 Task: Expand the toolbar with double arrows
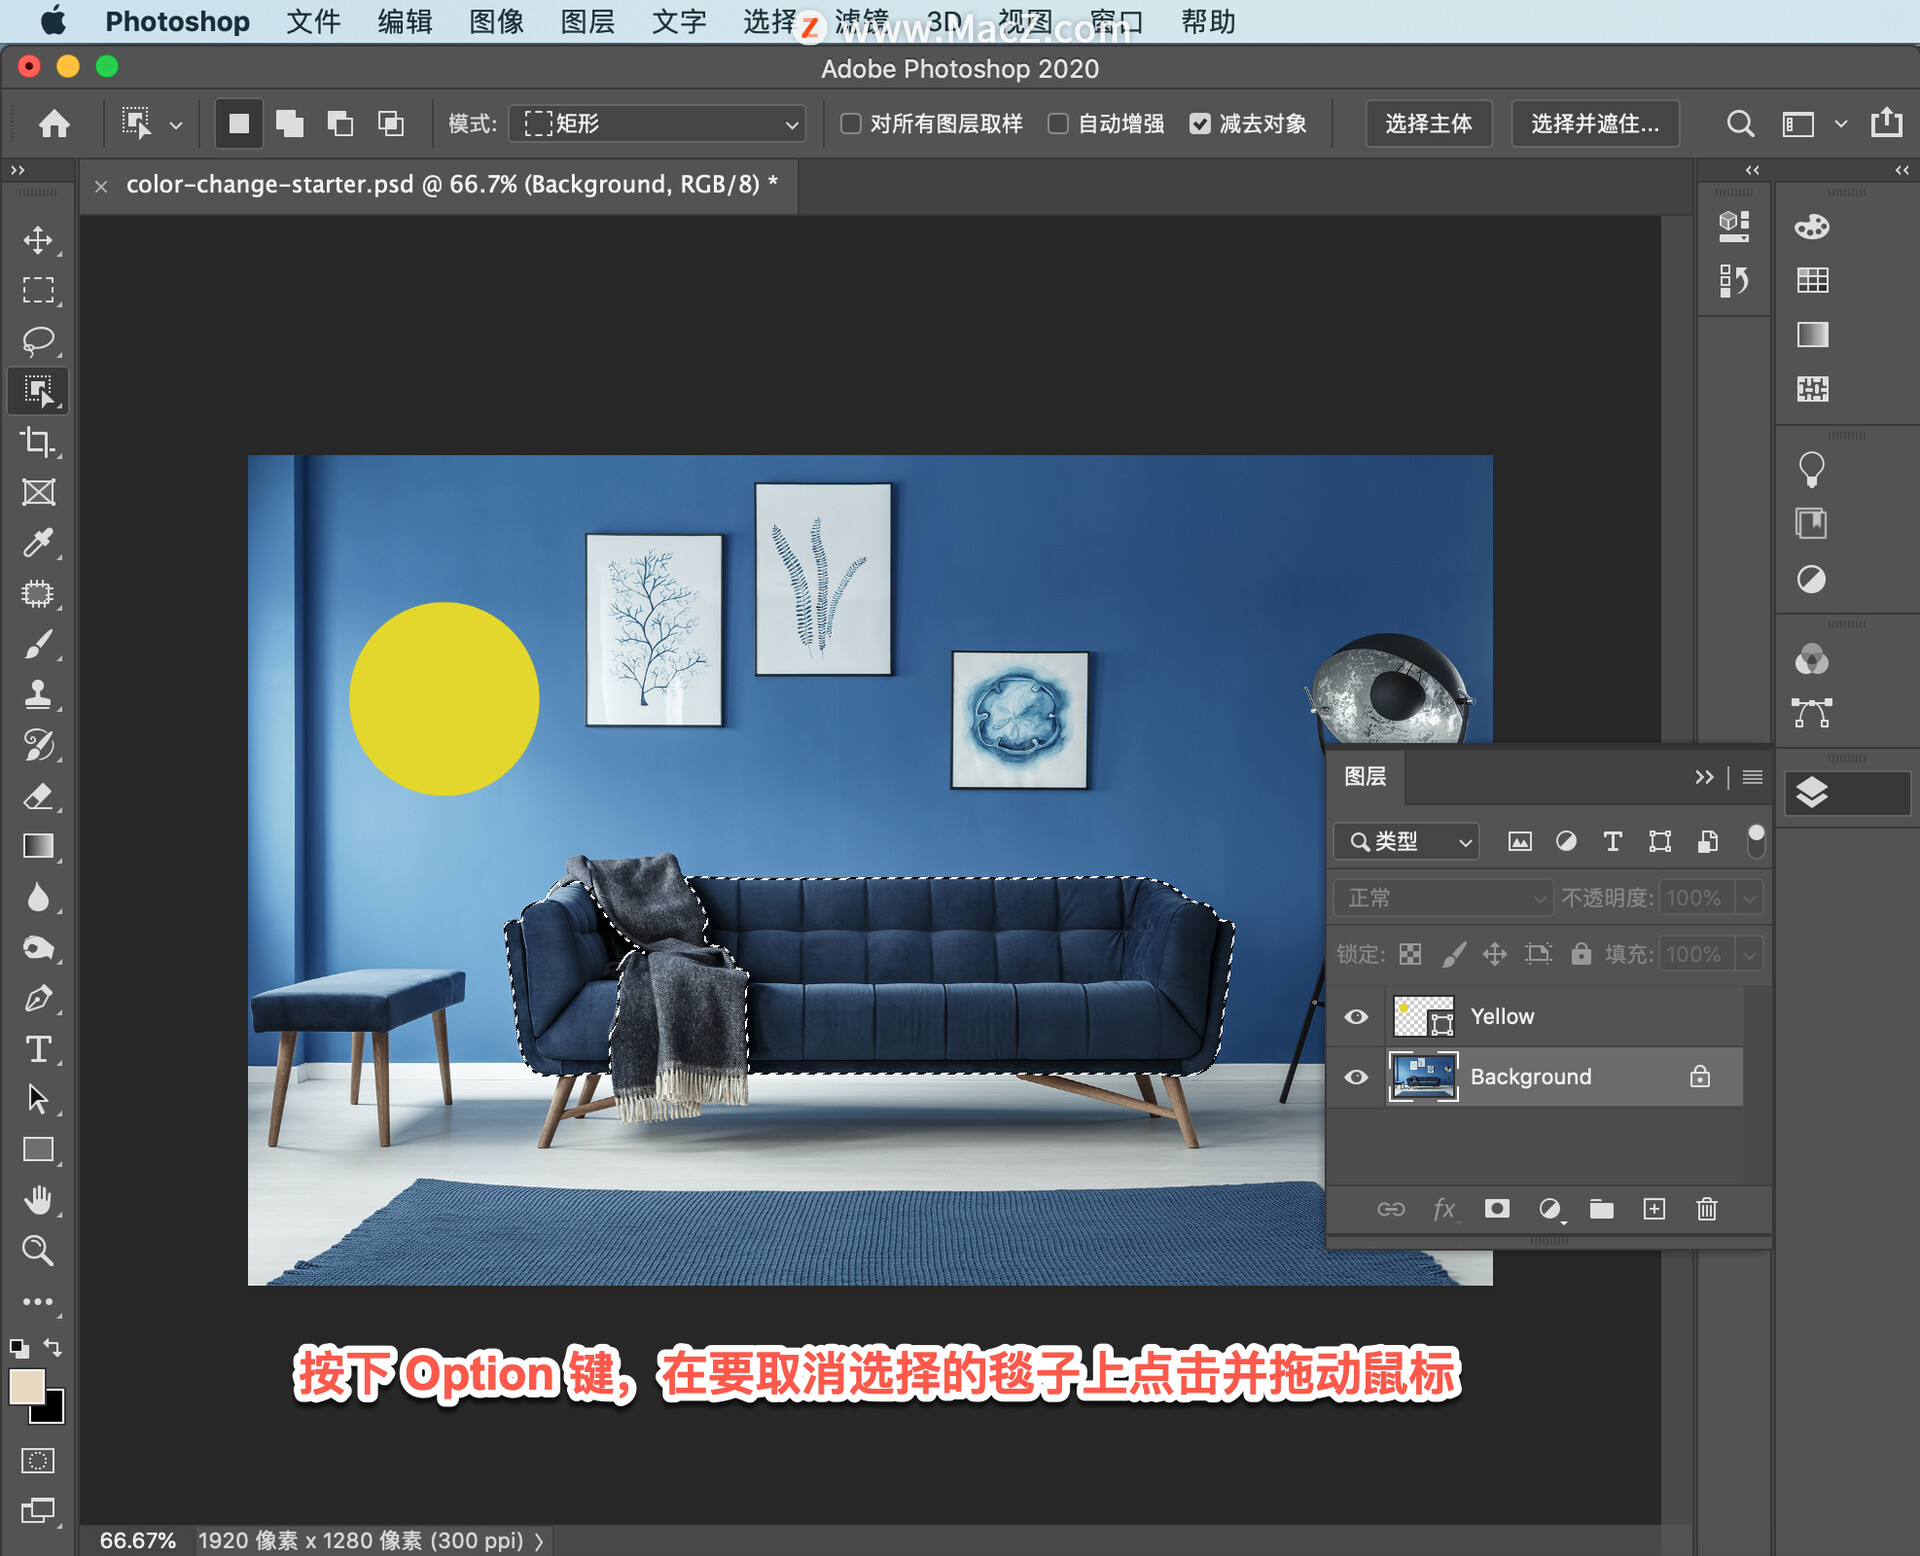(x=17, y=171)
